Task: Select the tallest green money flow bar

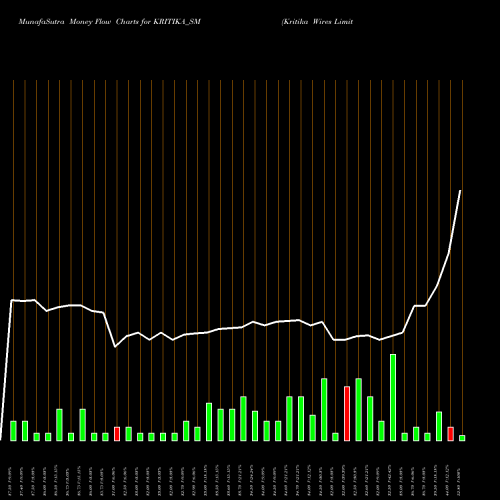Action: (393, 397)
